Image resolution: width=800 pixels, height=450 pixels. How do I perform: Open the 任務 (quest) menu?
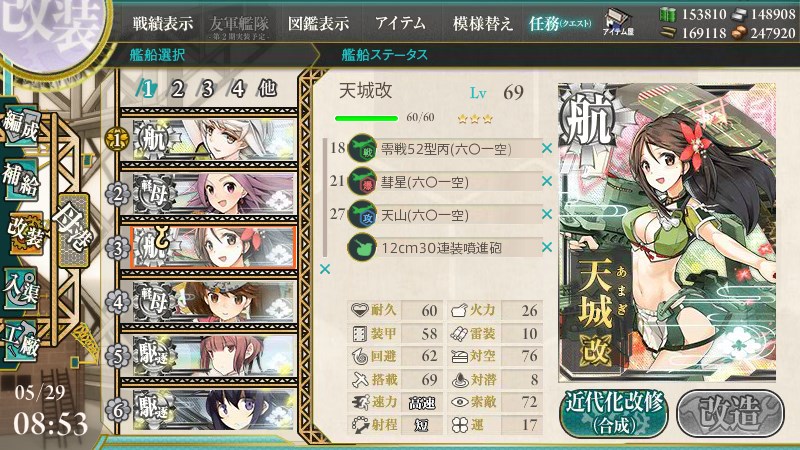pos(560,23)
